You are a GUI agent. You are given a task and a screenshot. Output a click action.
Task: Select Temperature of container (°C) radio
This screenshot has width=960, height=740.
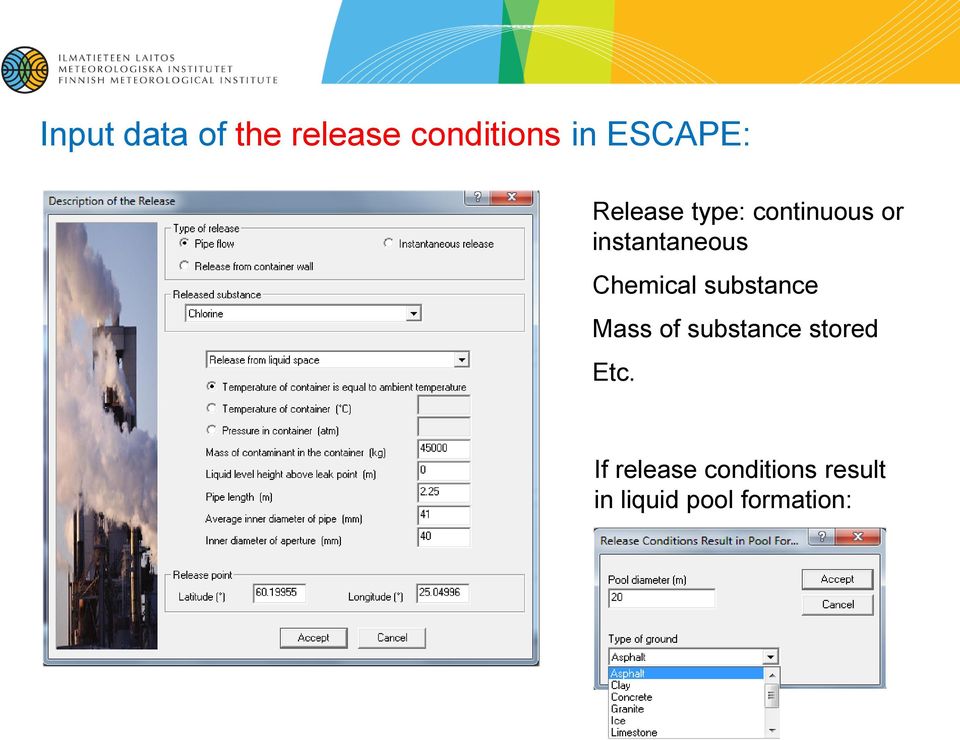pos(211,408)
